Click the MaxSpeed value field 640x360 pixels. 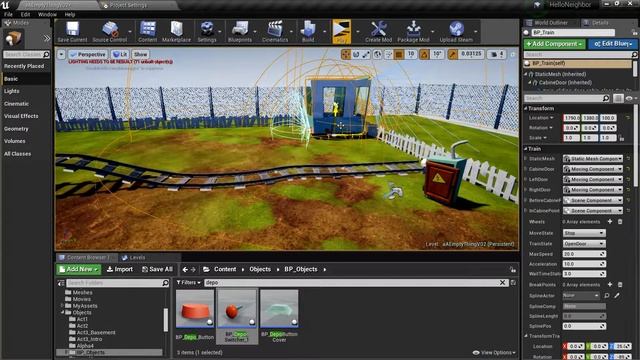[x=584, y=254]
